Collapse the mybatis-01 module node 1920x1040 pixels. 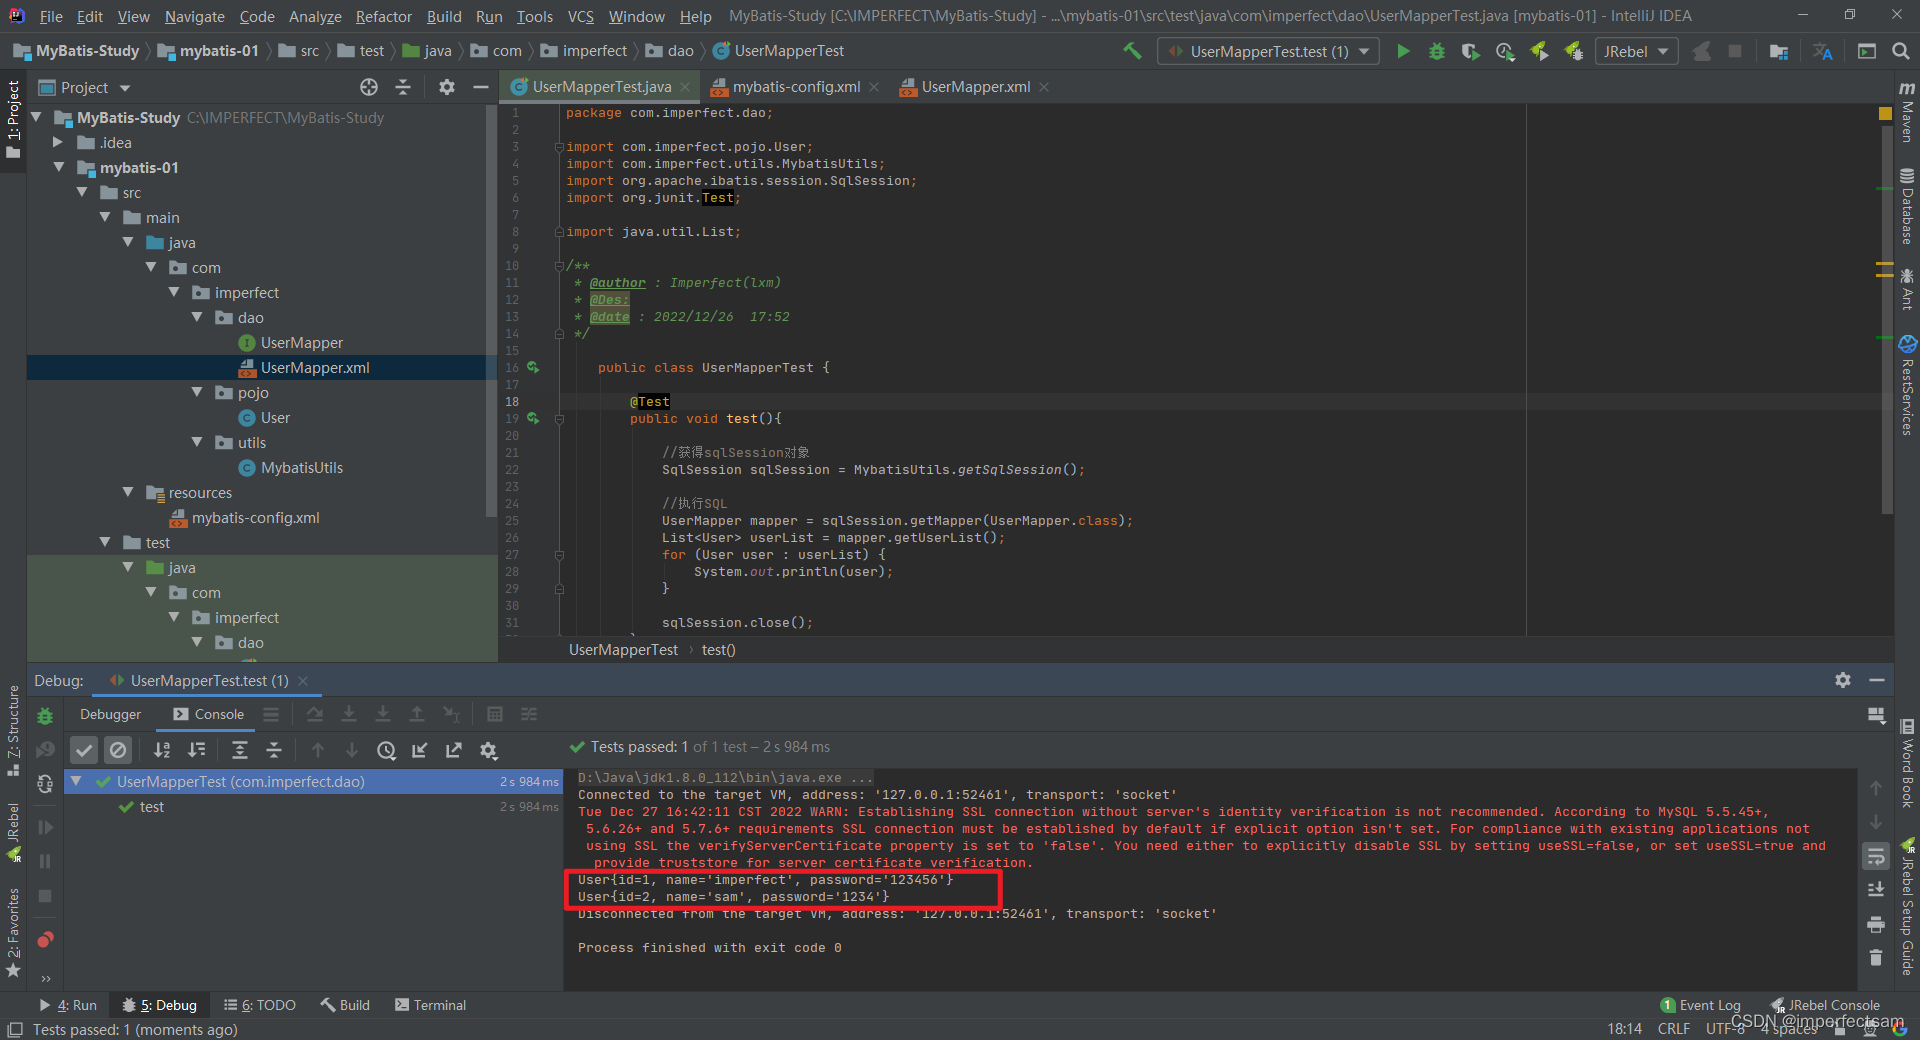pyautogui.click(x=59, y=167)
